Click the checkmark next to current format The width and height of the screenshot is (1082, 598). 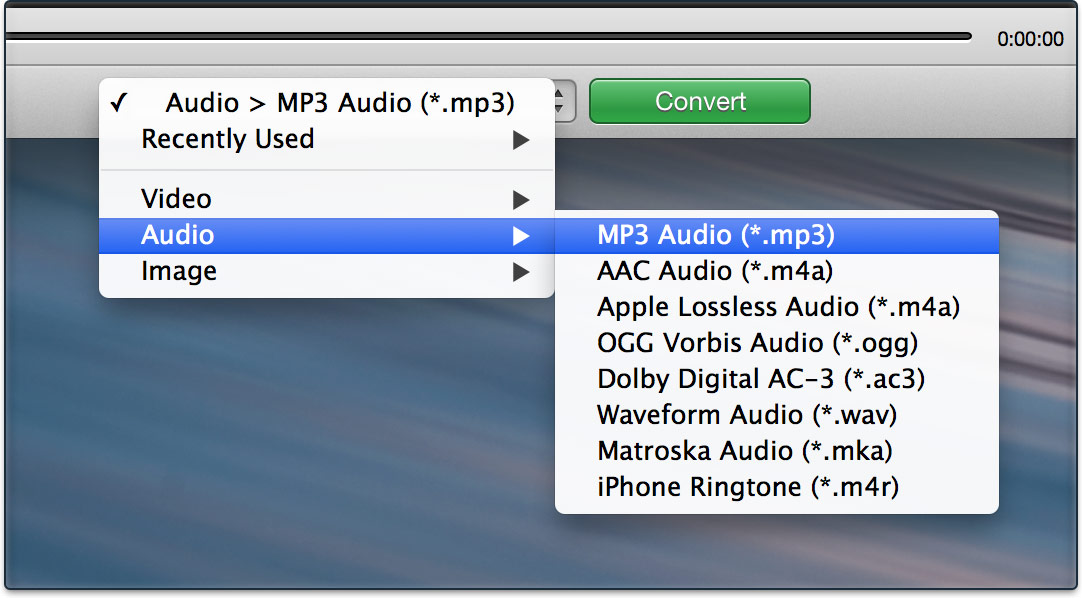coord(120,101)
